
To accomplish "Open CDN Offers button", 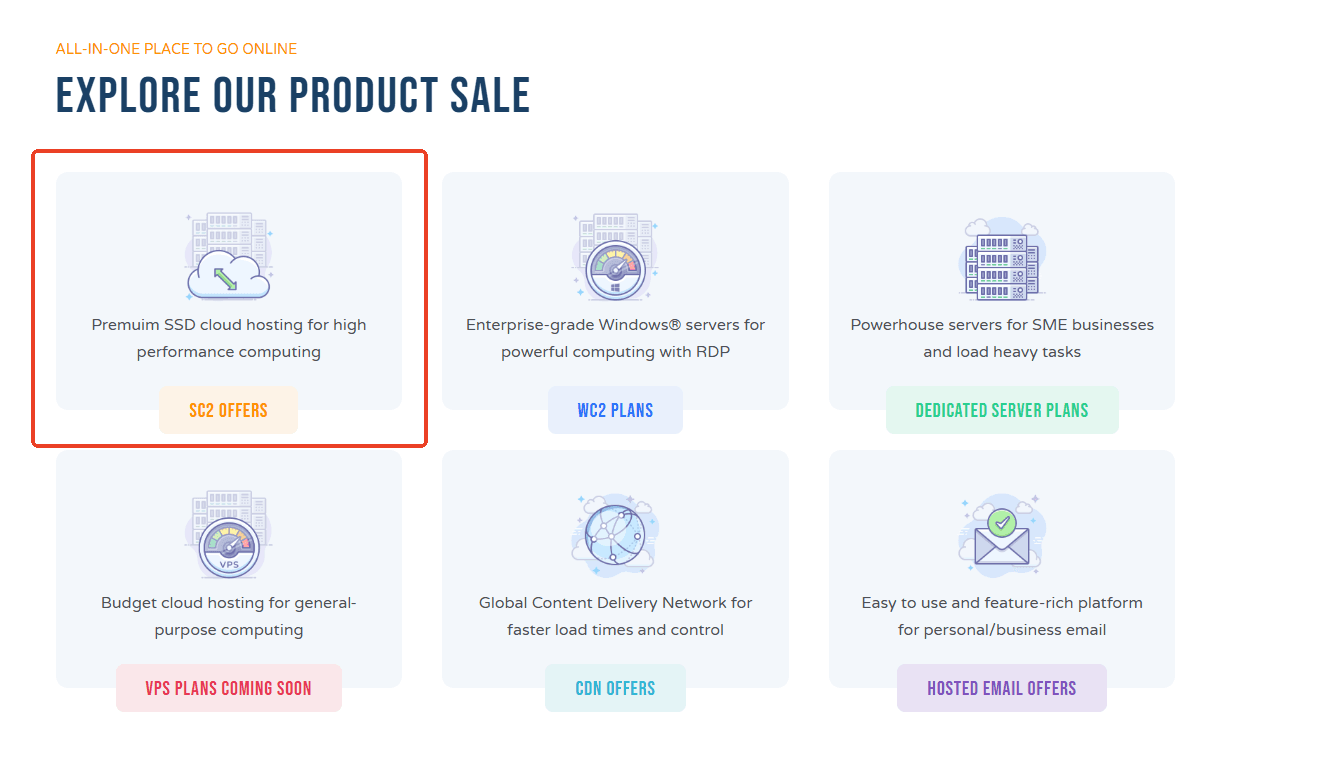I will 615,688.
